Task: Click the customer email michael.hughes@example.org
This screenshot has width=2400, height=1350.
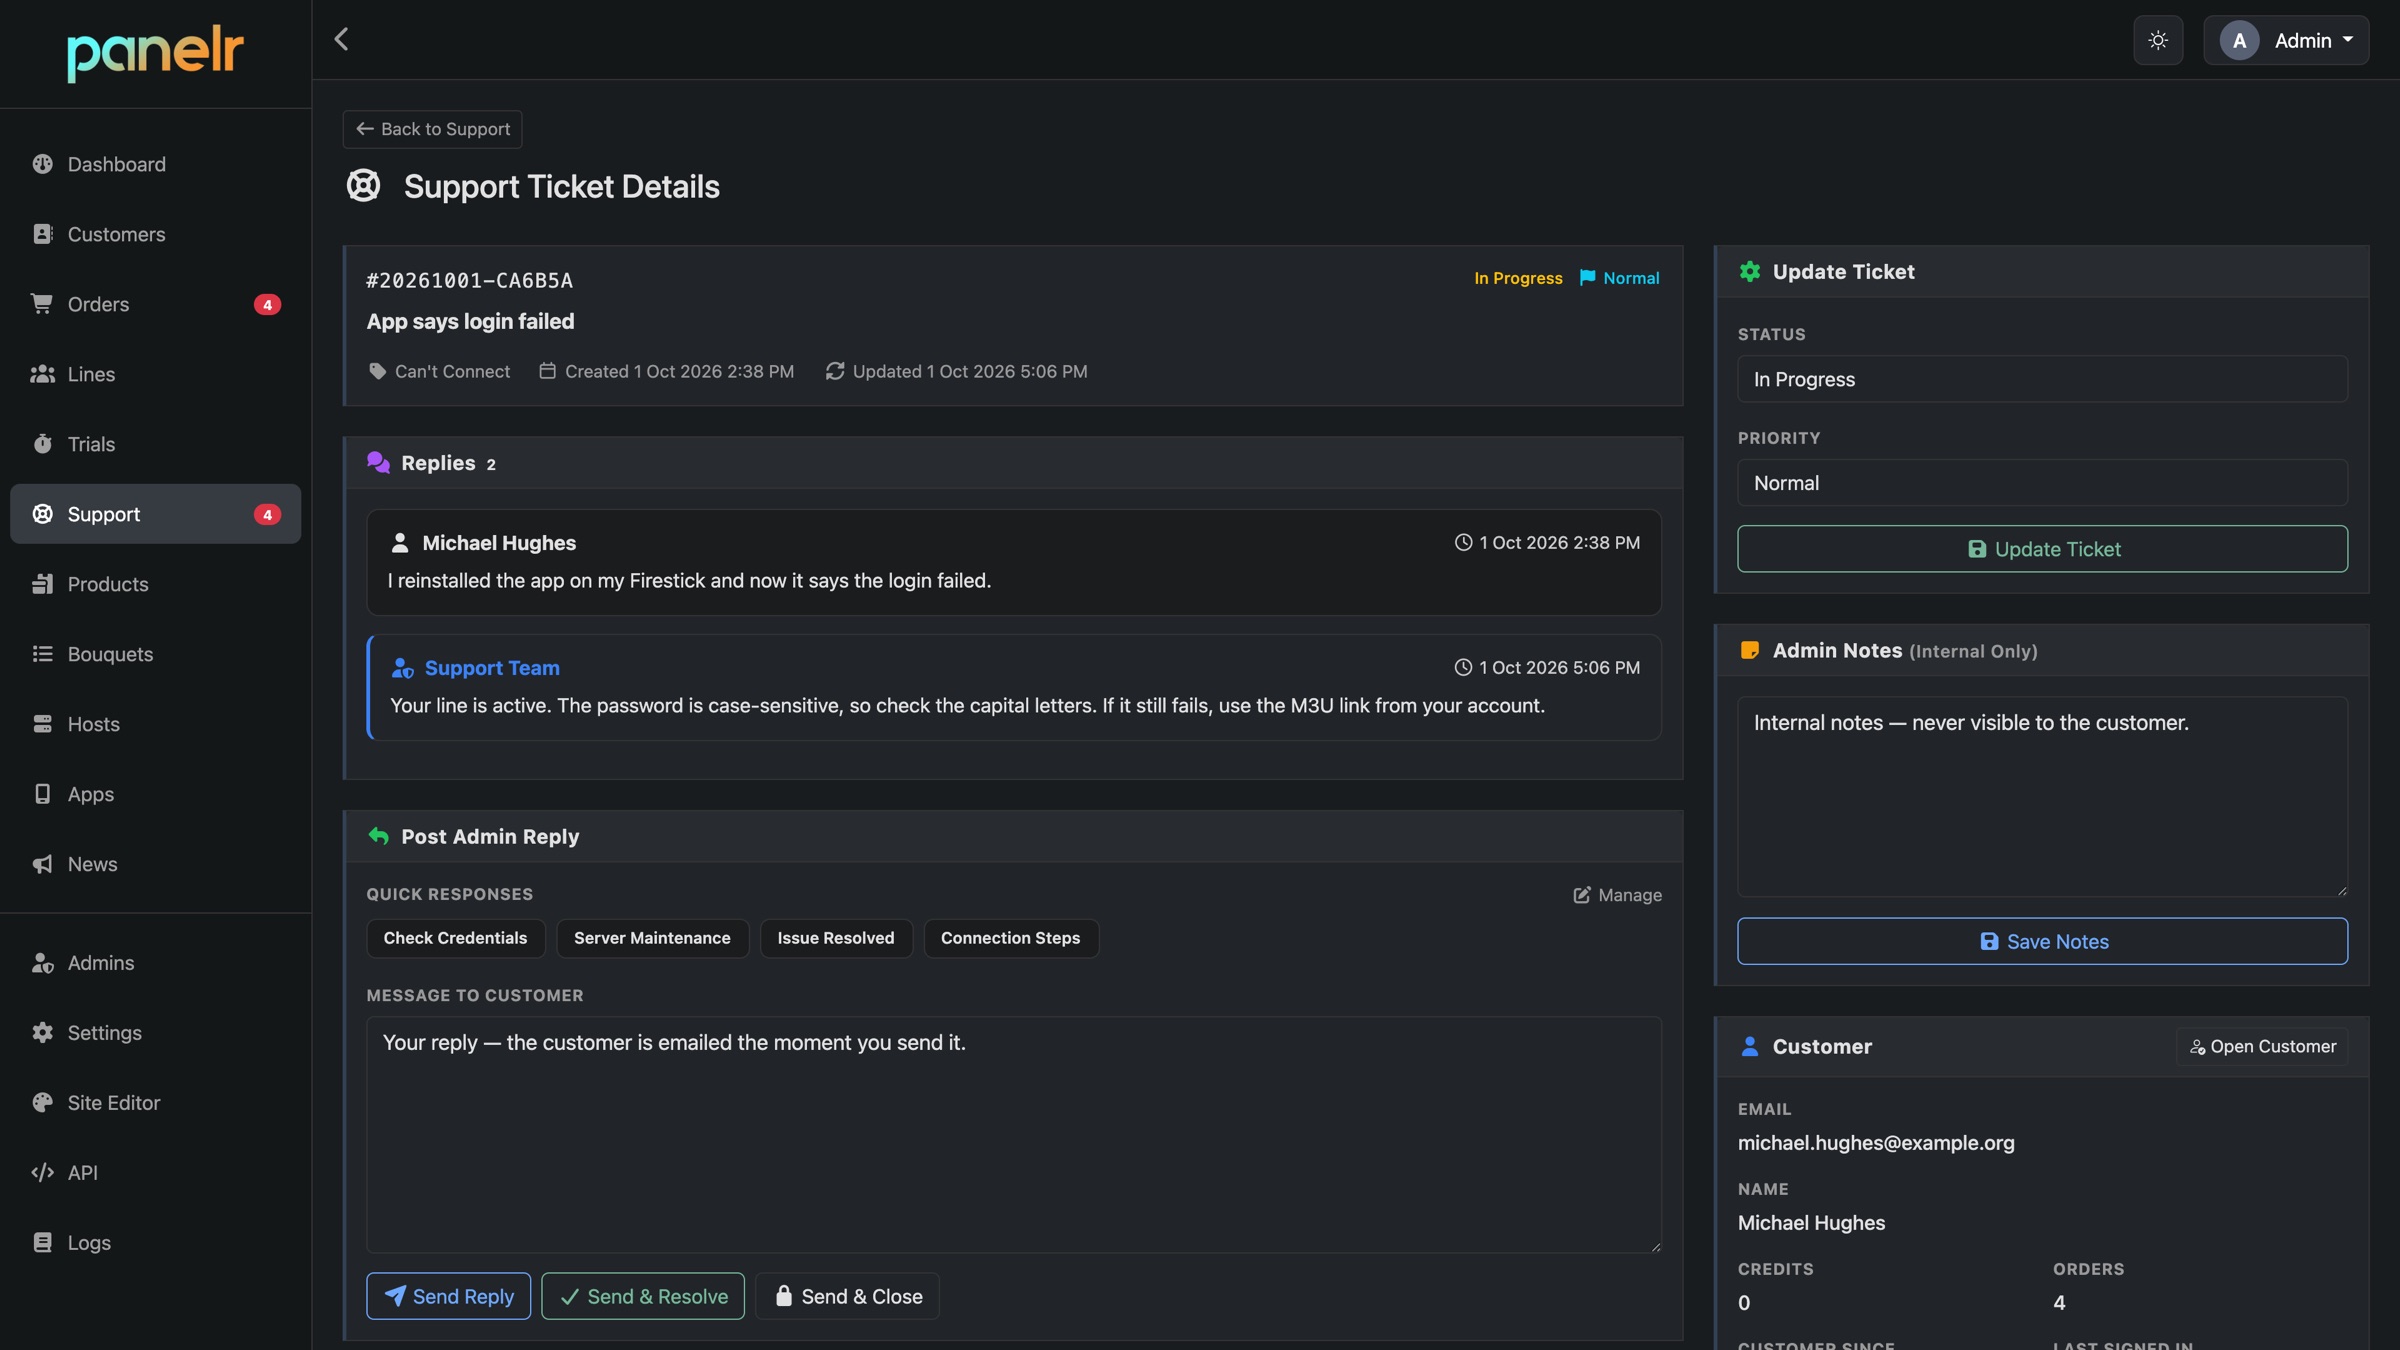Action: 1876,1143
